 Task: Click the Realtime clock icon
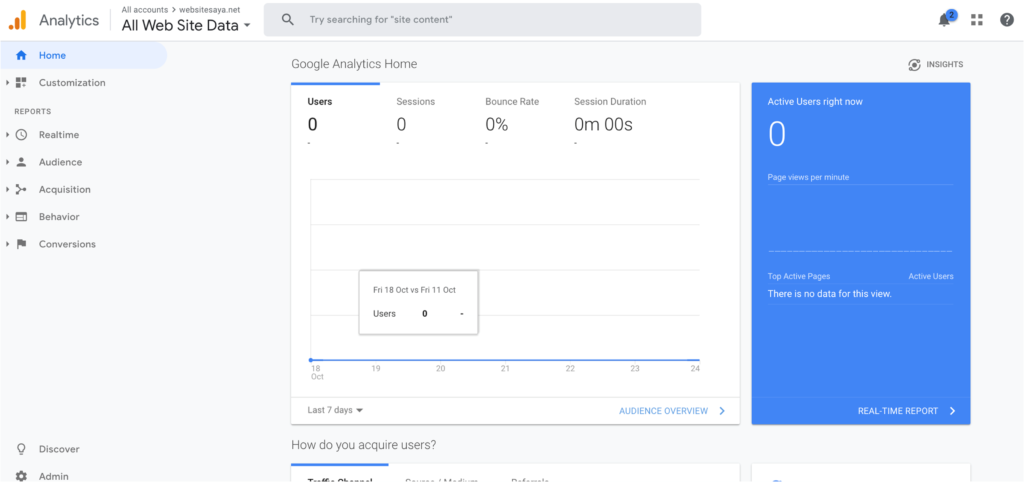click(22, 135)
